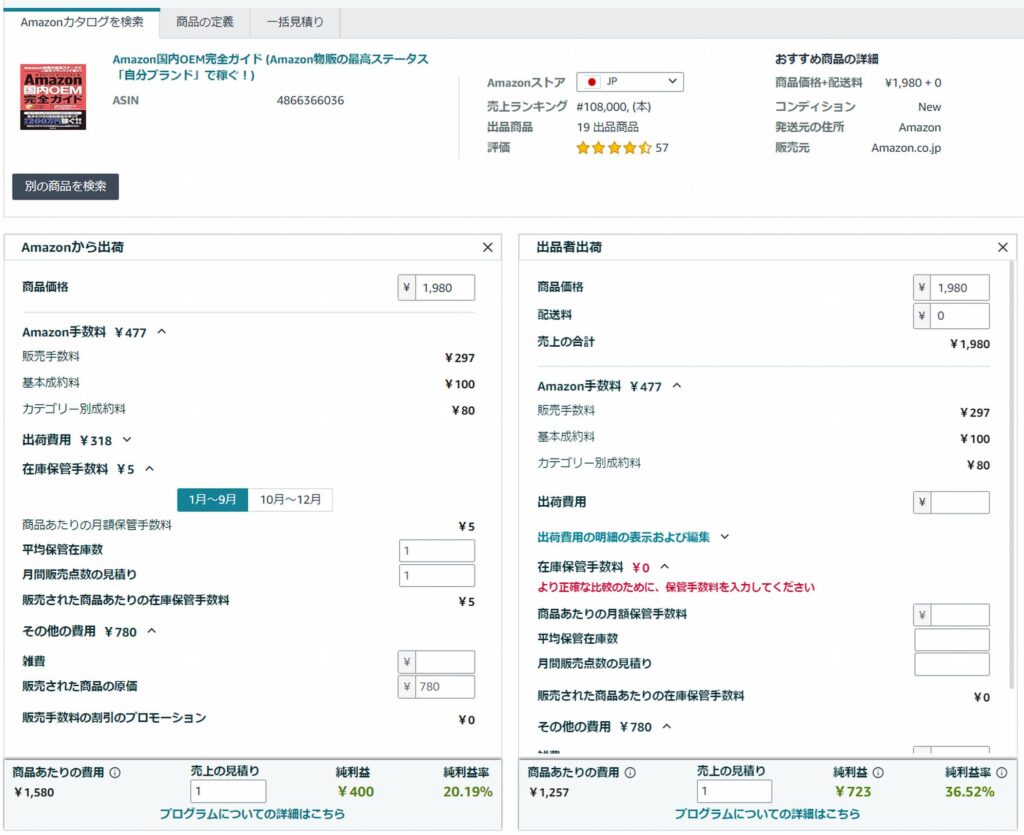Click info icon next to right 純利益
The width and height of the screenshot is (1024, 835).
coord(878,772)
